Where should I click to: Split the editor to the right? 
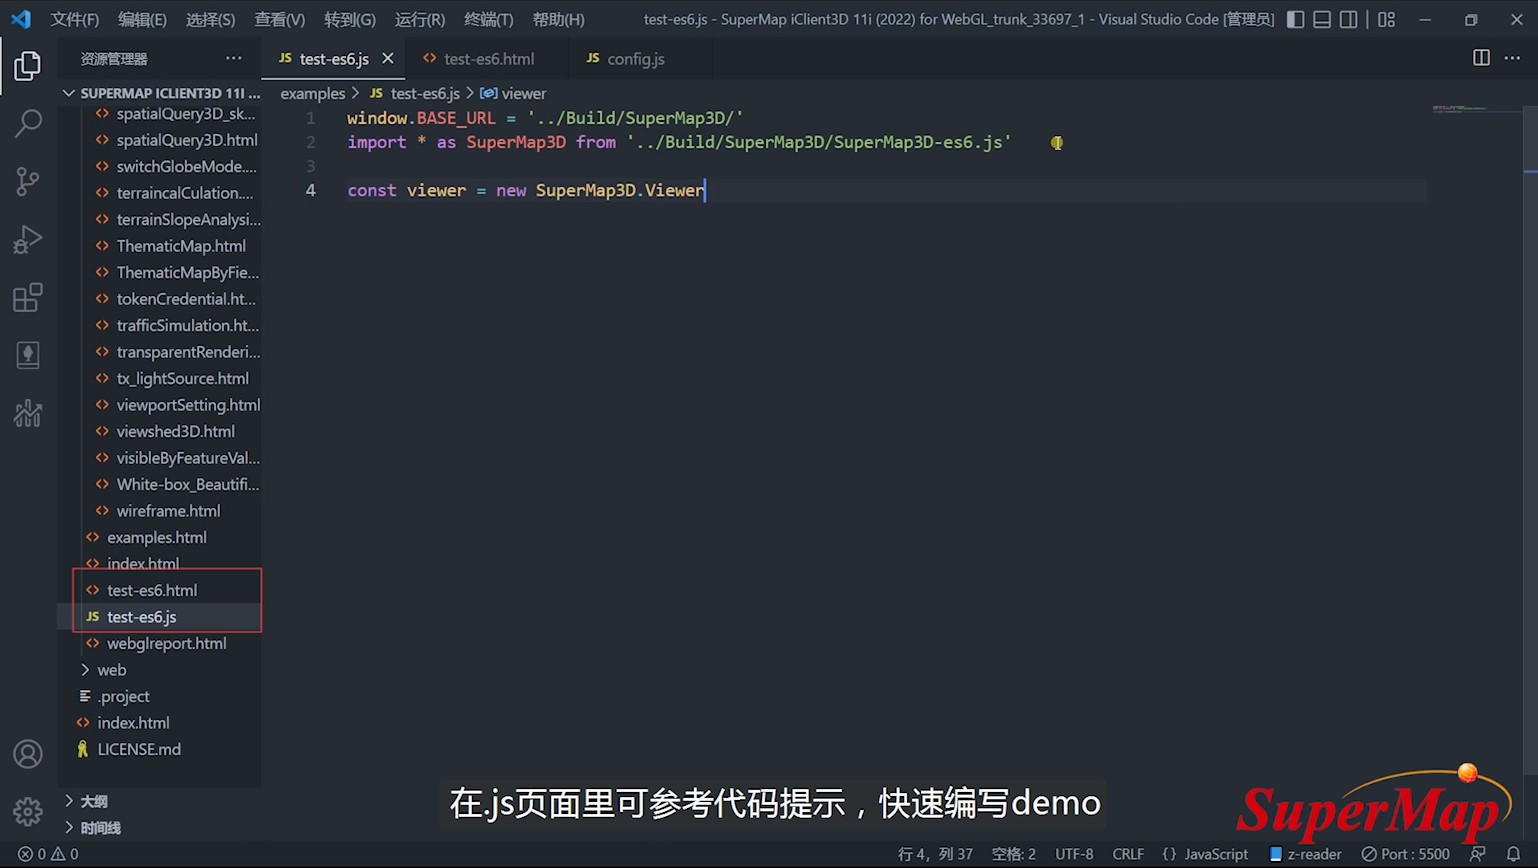(1481, 58)
